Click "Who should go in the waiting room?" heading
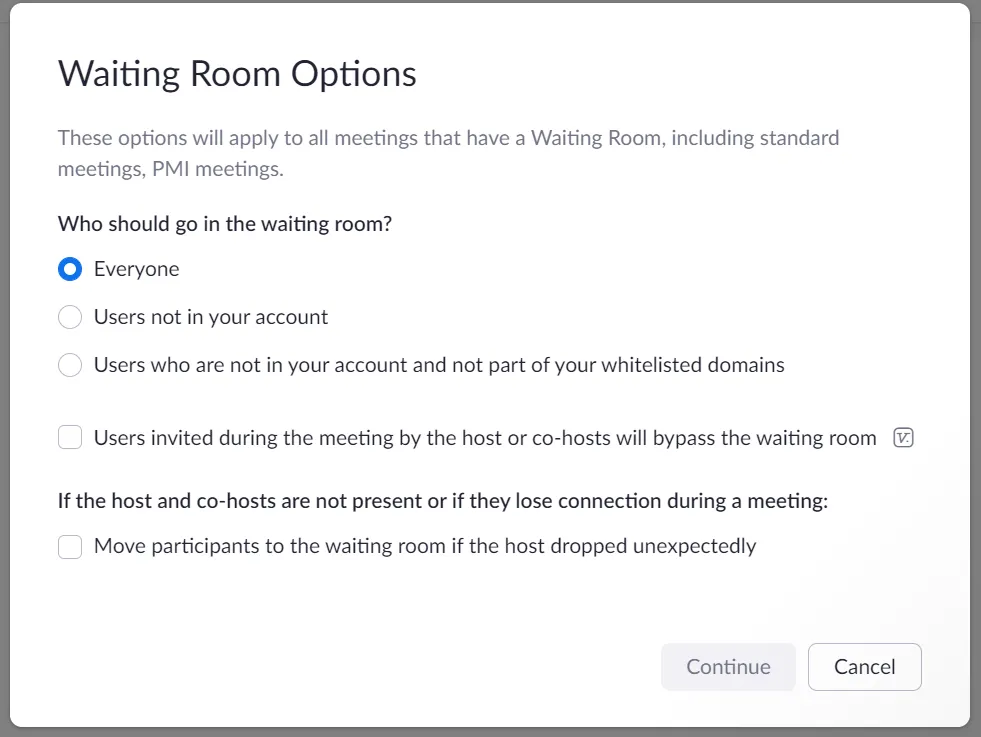The width and height of the screenshot is (981, 737). [225, 224]
